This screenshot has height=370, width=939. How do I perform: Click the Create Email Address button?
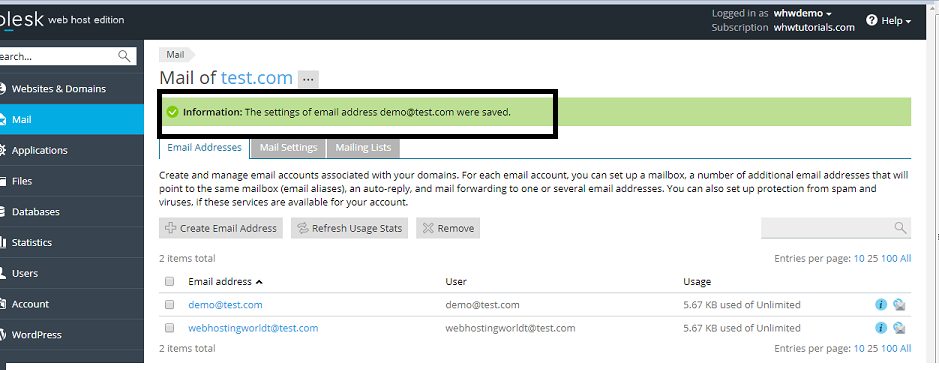(x=221, y=228)
